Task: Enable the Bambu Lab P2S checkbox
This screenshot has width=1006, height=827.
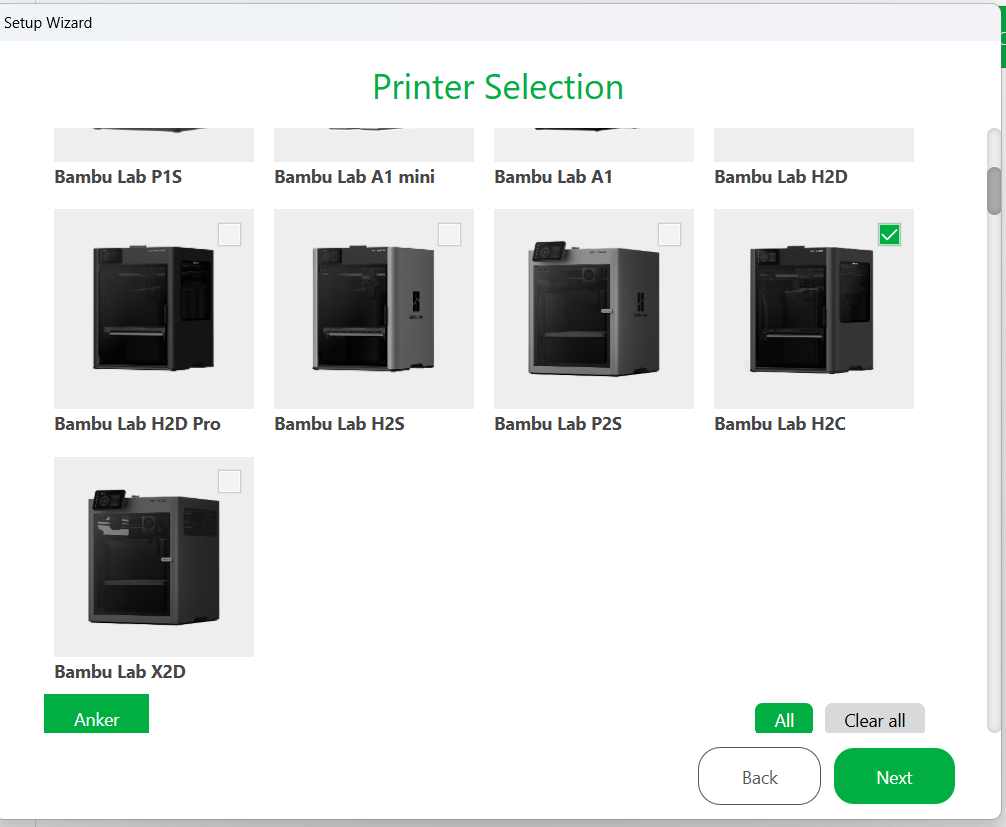Action: pyautogui.click(x=669, y=234)
